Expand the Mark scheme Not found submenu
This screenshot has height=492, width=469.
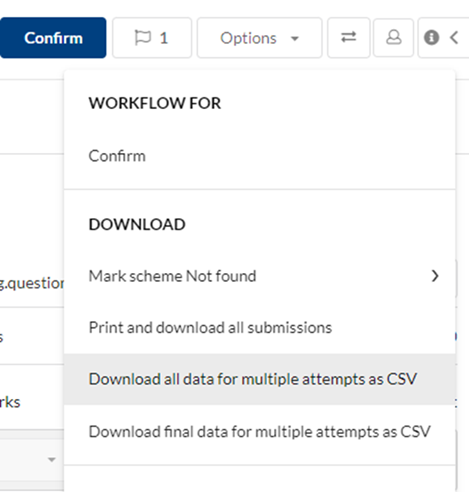point(260,276)
